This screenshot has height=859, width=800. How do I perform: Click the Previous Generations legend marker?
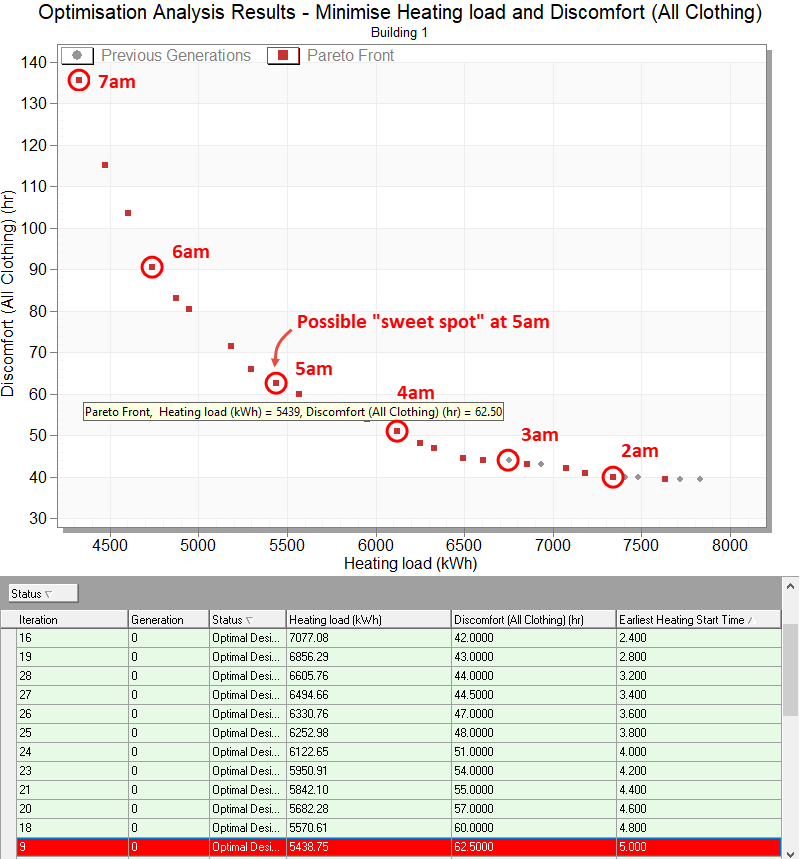(x=77, y=55)
